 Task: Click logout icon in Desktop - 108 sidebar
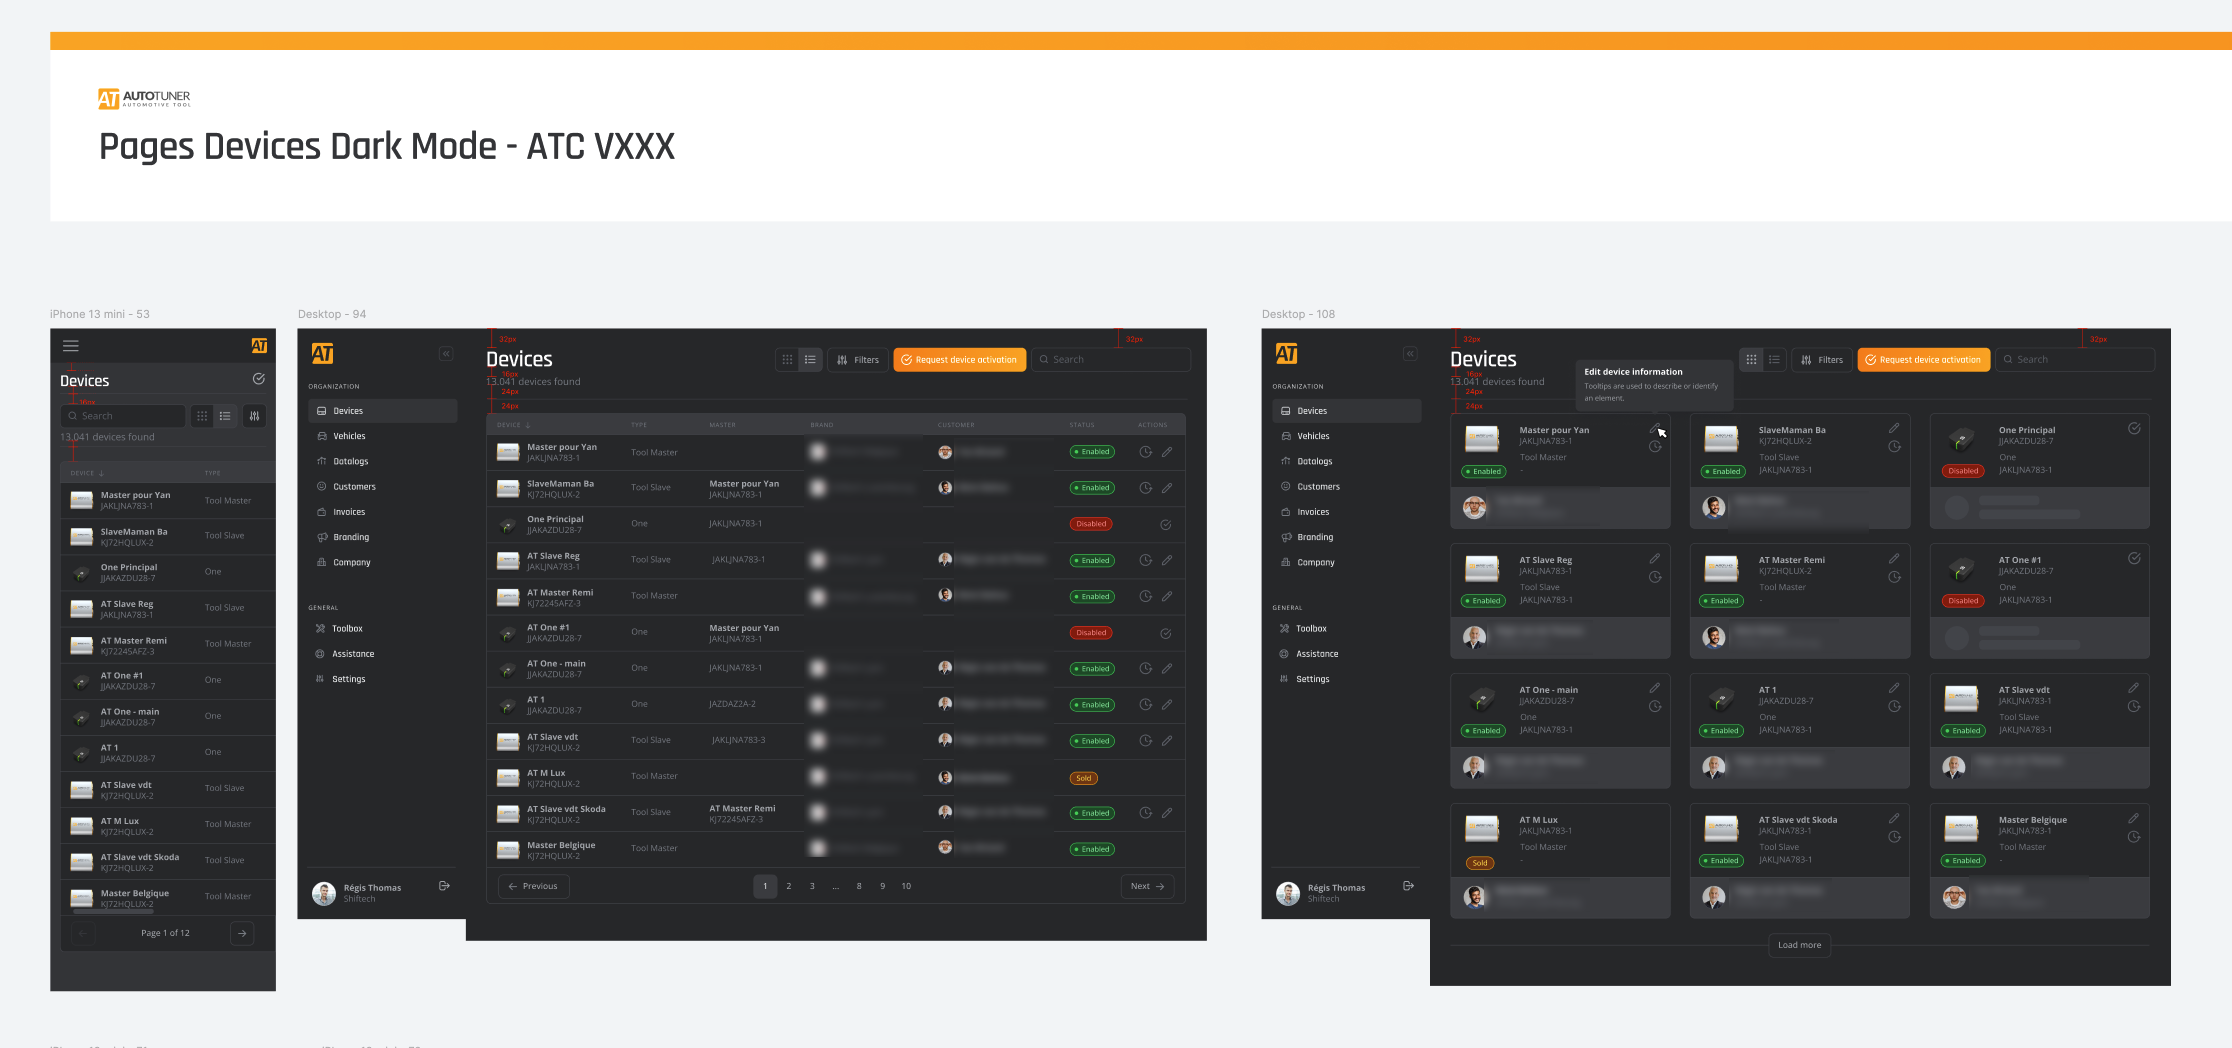1408,886
